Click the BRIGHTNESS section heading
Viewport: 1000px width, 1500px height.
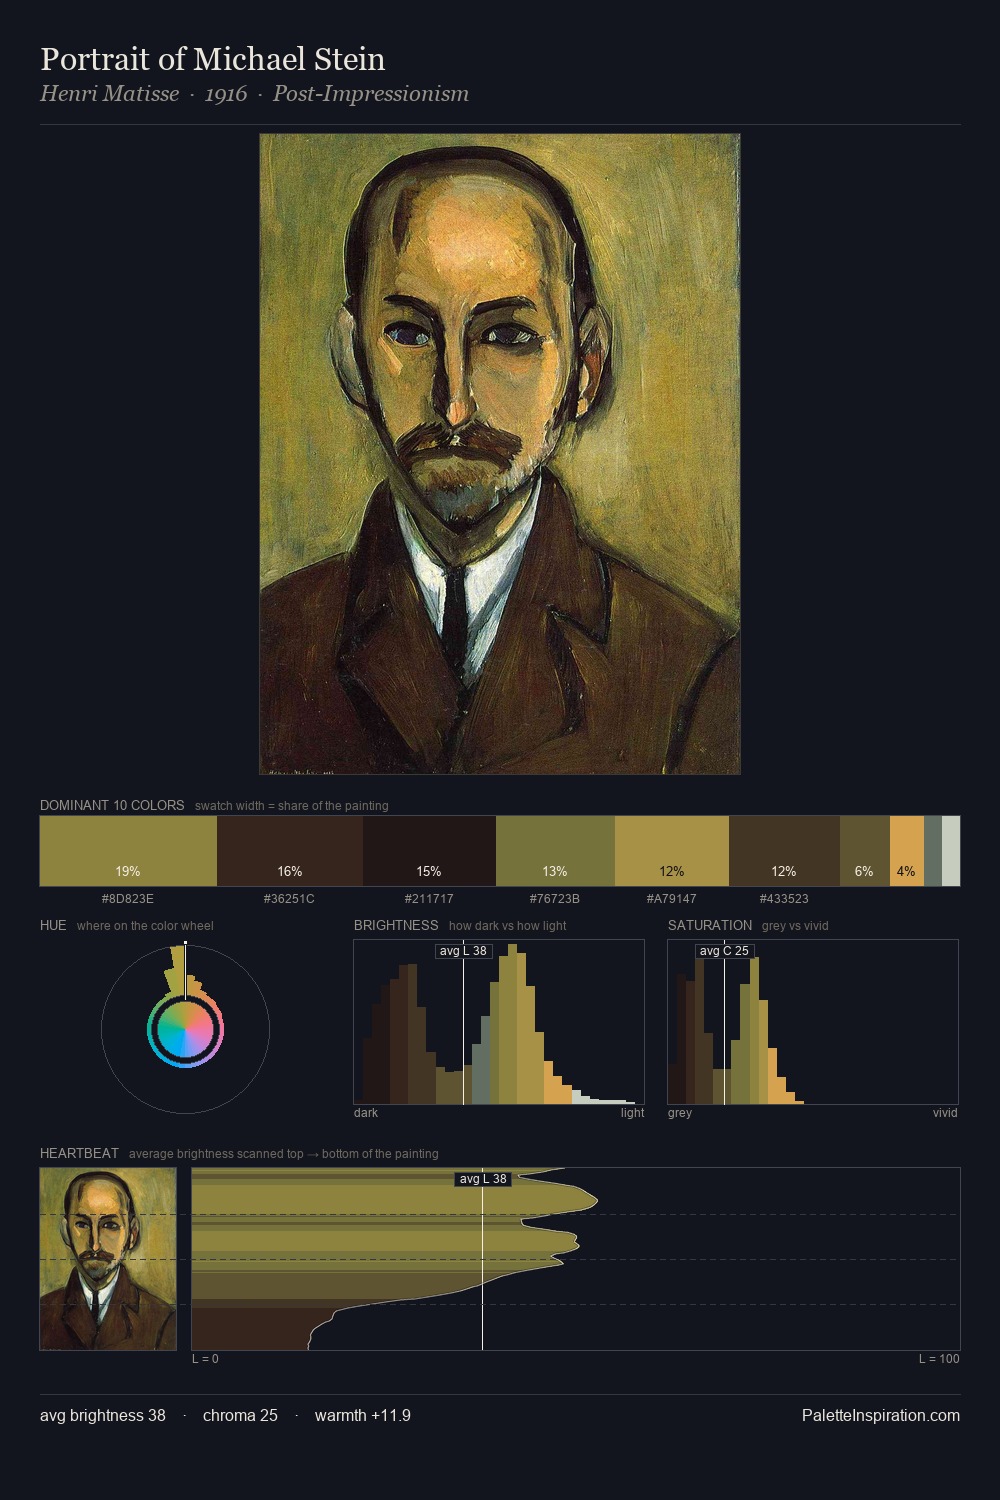click(396, 925)
